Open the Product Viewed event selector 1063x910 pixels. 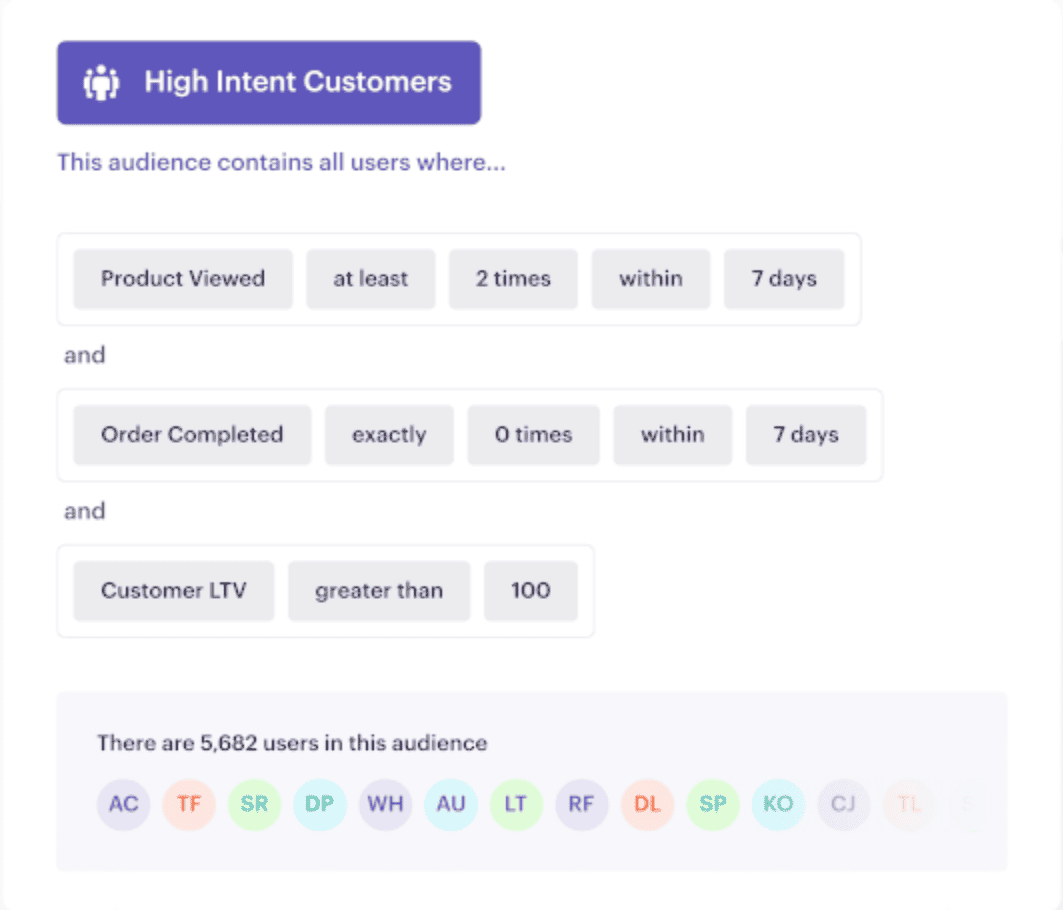pyautogui.click(x=183, y=279)
